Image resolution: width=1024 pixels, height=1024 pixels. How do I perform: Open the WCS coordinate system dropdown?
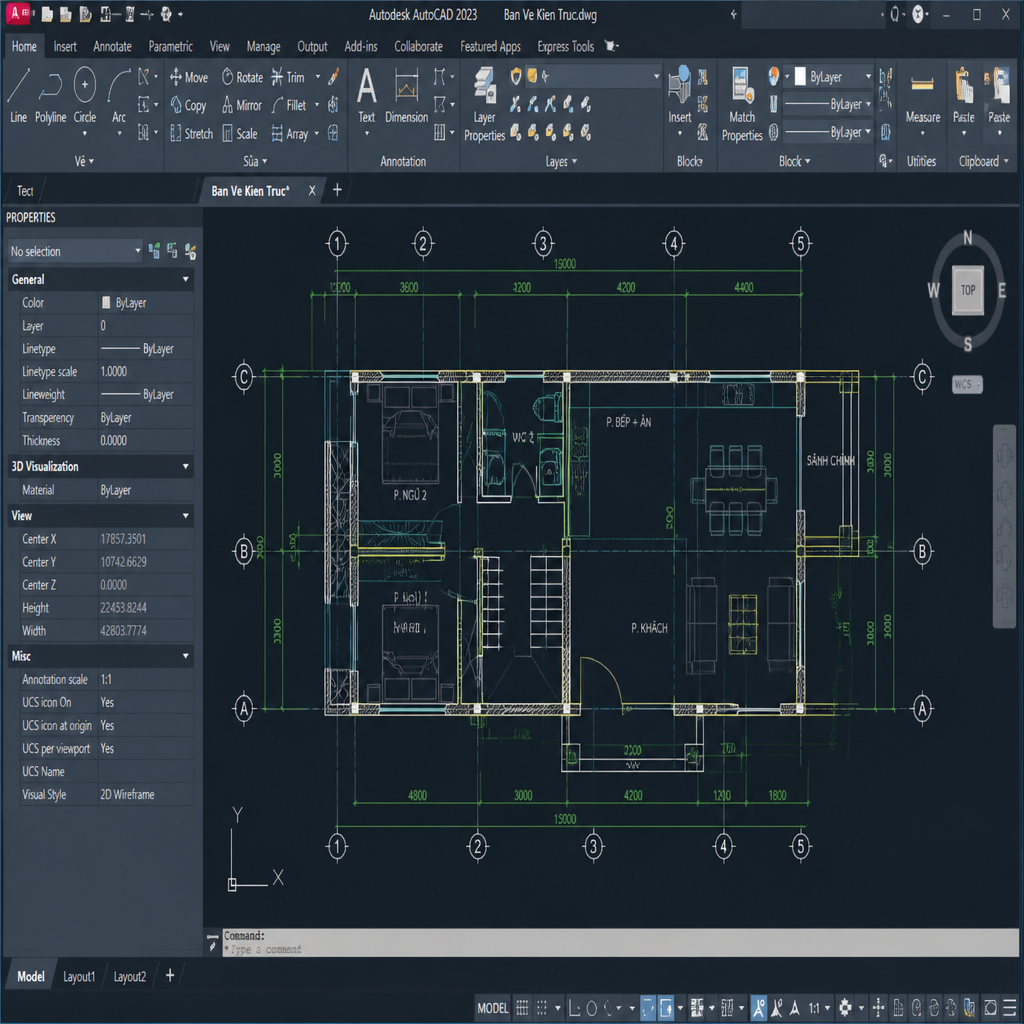tap(967, 384)
